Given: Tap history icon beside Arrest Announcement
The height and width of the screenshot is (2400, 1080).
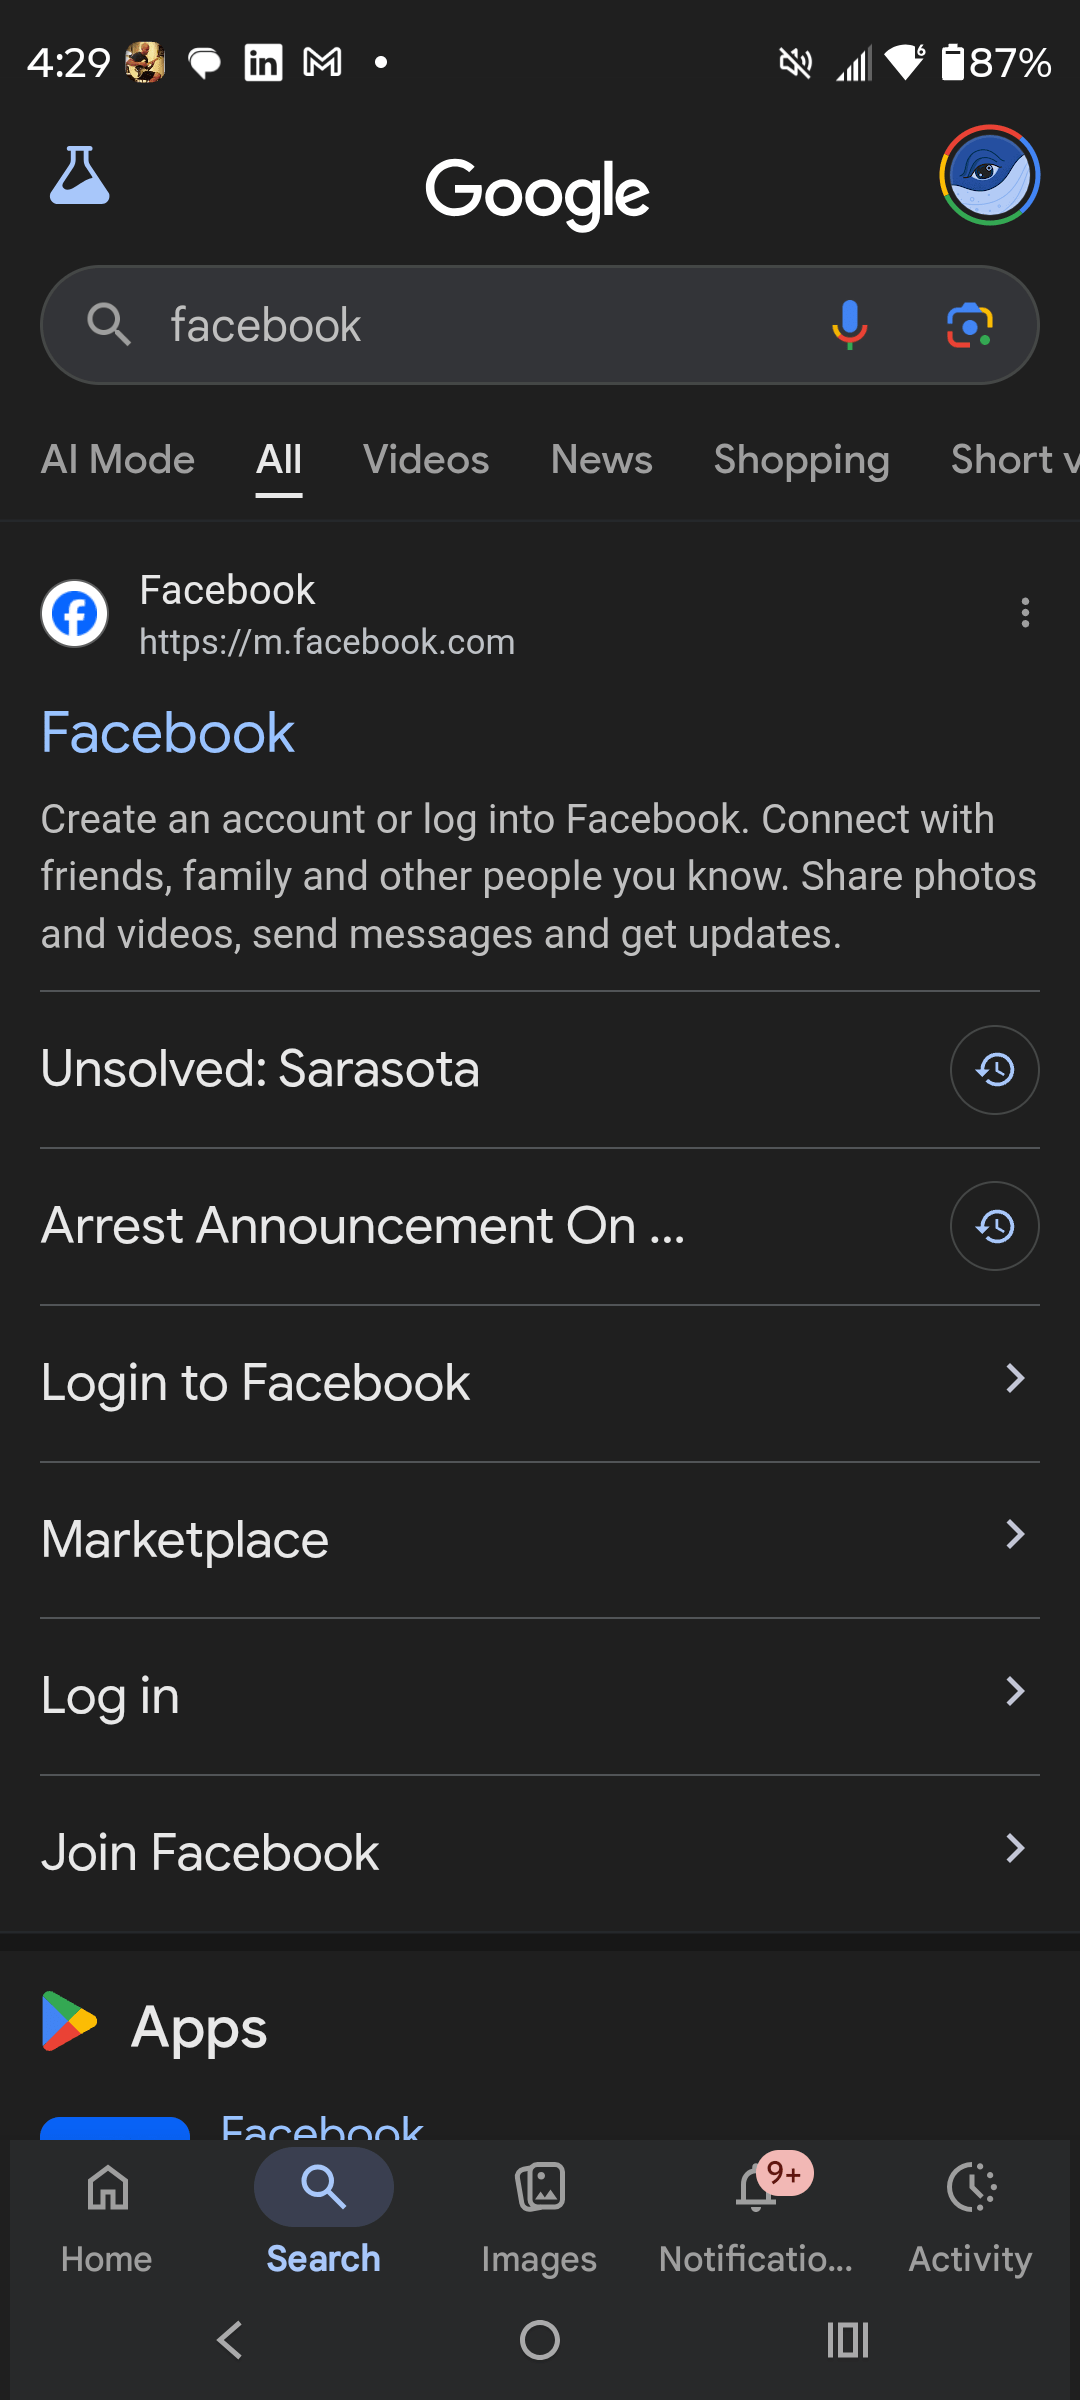Looking at the screenshot, I should coord(994,1226).
